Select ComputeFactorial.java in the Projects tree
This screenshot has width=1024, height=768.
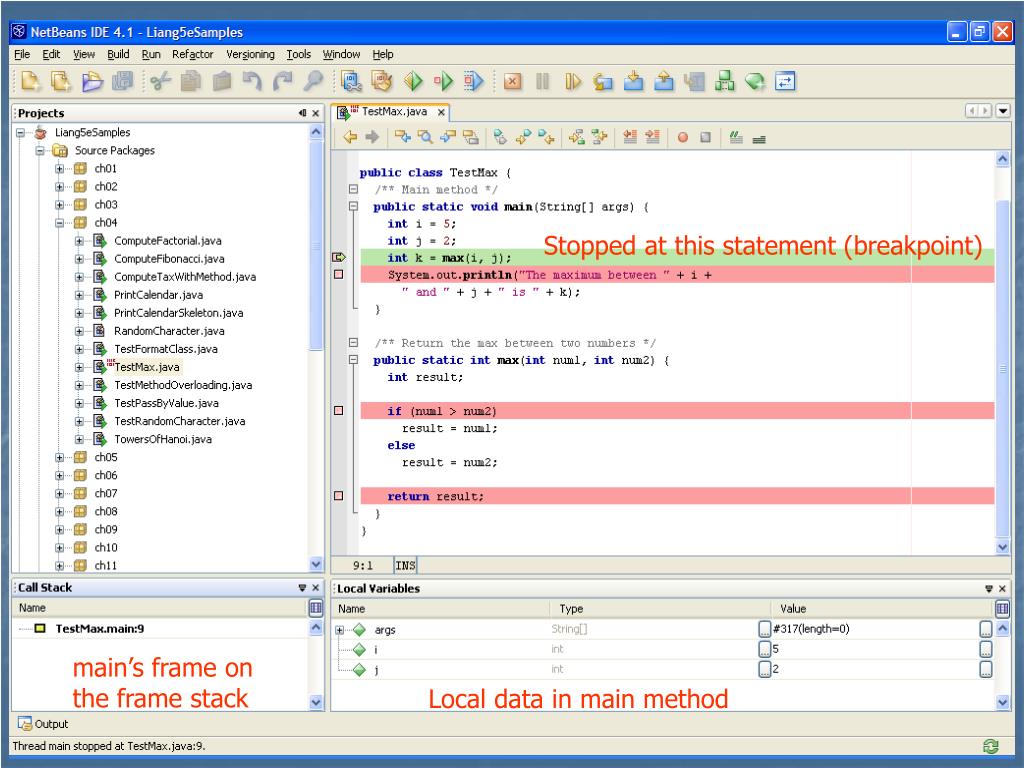pyautogui.click(x=167, y=241)
